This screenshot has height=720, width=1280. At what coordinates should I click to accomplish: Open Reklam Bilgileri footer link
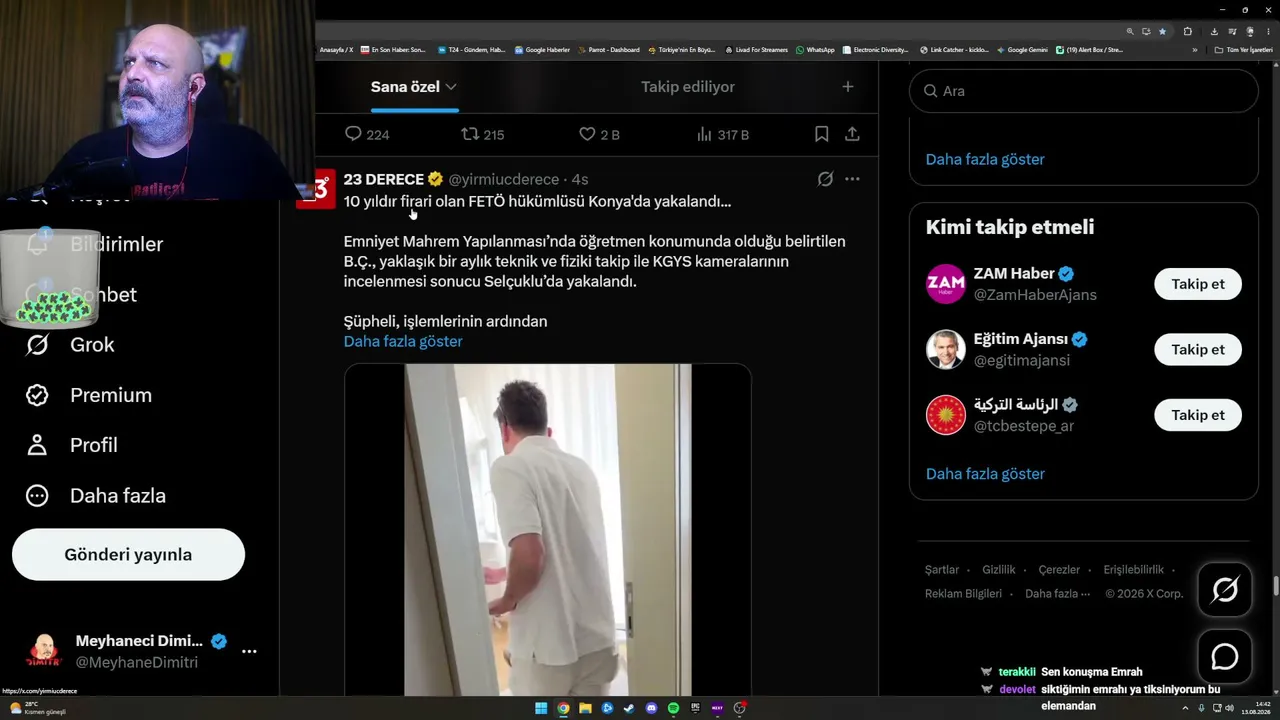(963, 594)
